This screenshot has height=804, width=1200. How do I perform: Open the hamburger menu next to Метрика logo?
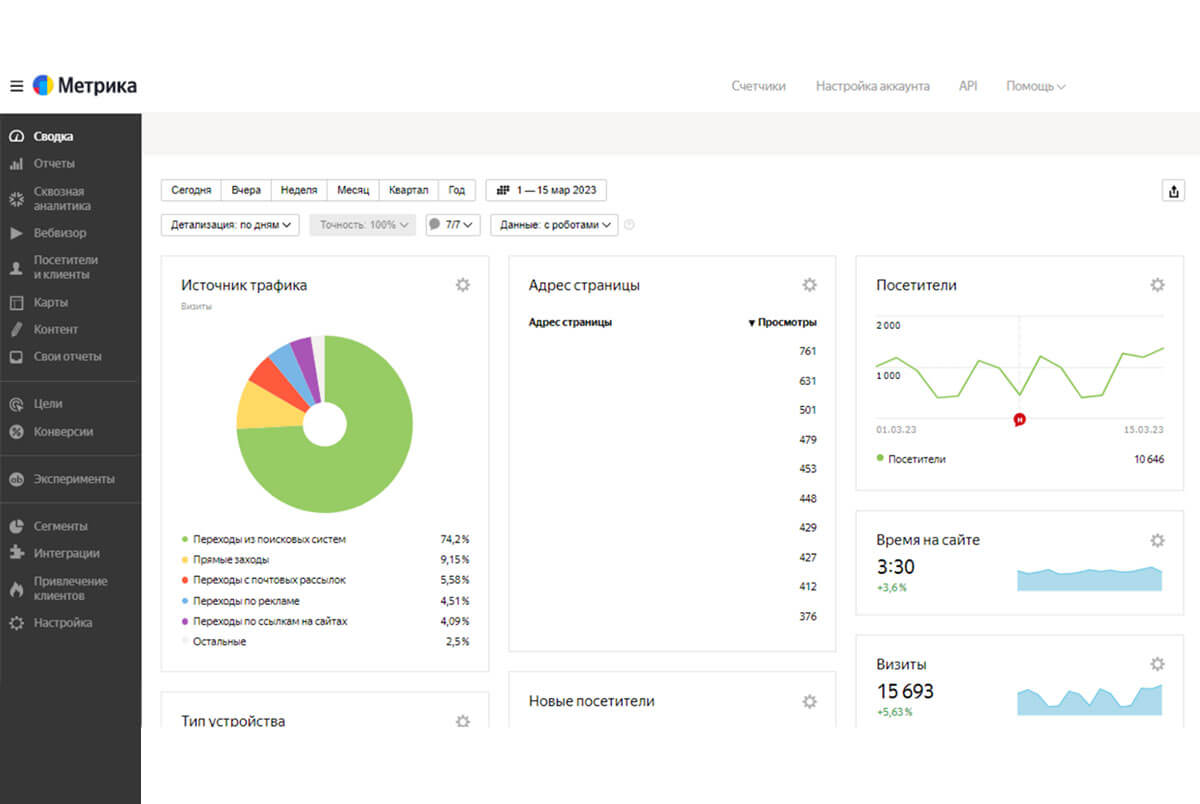(16, 86)
